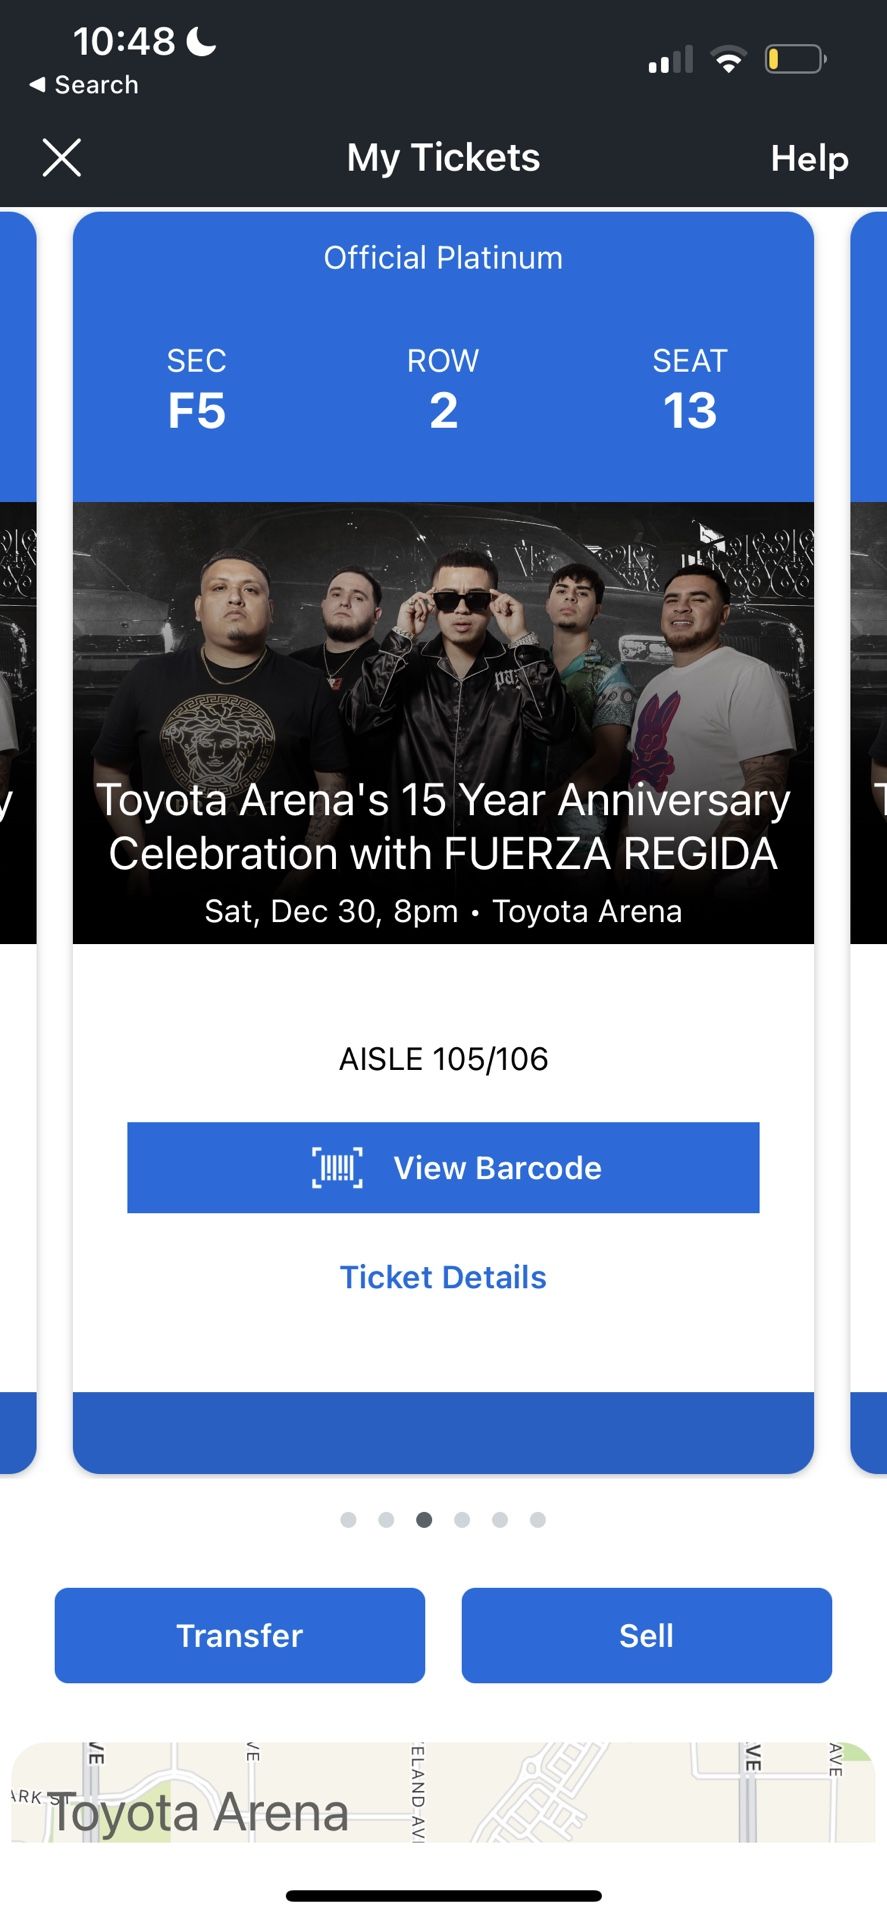Select the fifth page indicator dot
Viewport: 887px width, 1920px height.
(x=500, y=1520)
